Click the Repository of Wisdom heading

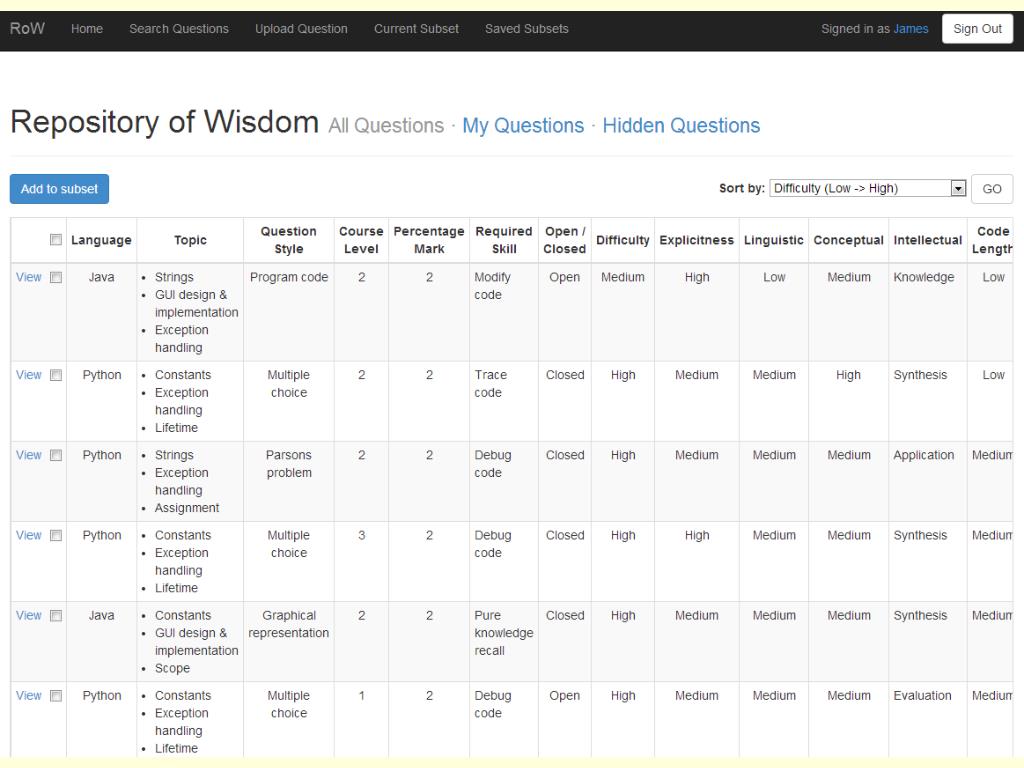165,122
